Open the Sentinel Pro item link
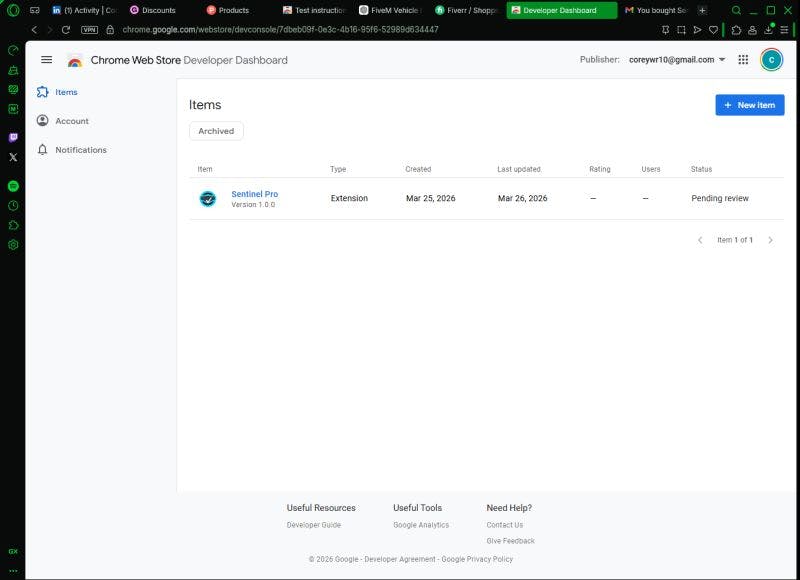This screenshot has height=580, width=800. point(255,194)
